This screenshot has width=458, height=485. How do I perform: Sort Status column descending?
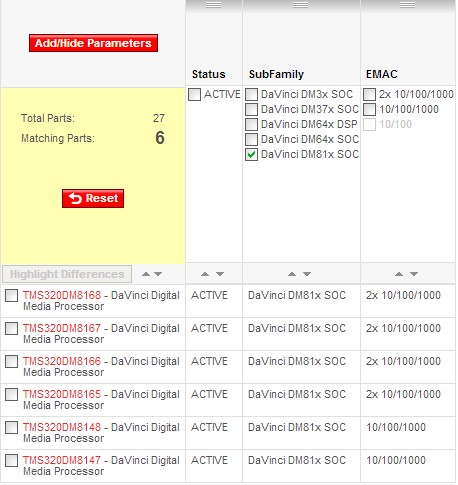220,274
